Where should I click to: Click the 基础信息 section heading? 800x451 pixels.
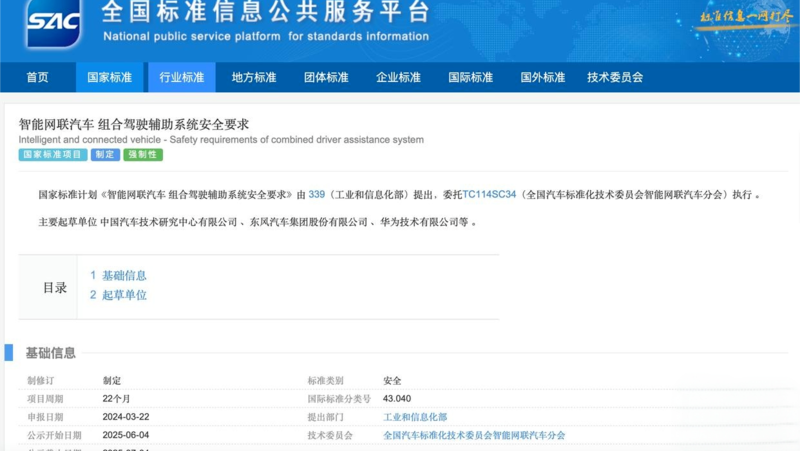[x=51, y=353]
